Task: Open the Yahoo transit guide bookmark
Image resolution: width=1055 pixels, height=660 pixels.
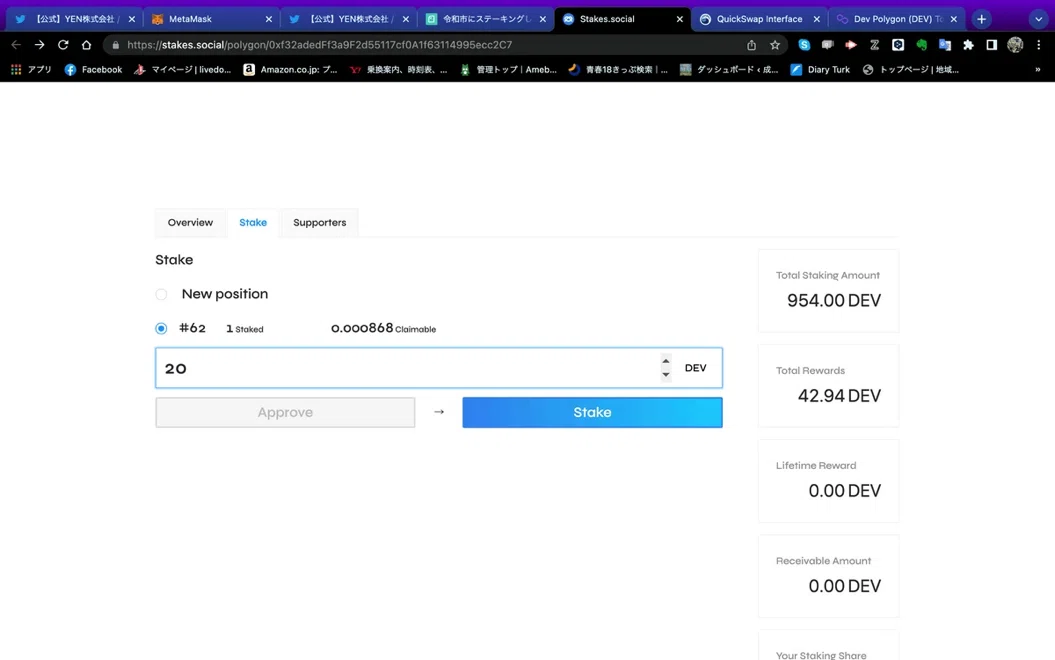Action: [x=398, y=69]
